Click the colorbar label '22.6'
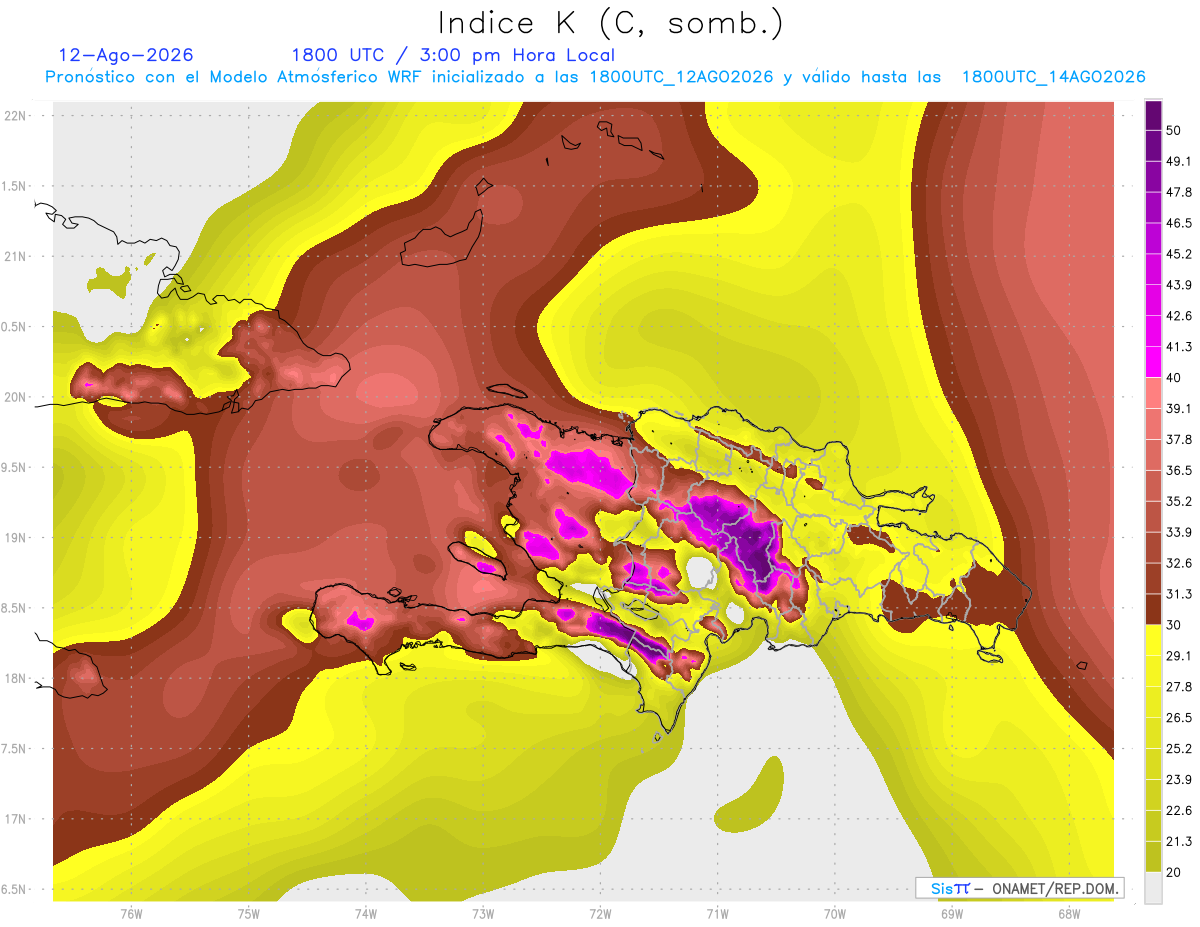 1179,810
